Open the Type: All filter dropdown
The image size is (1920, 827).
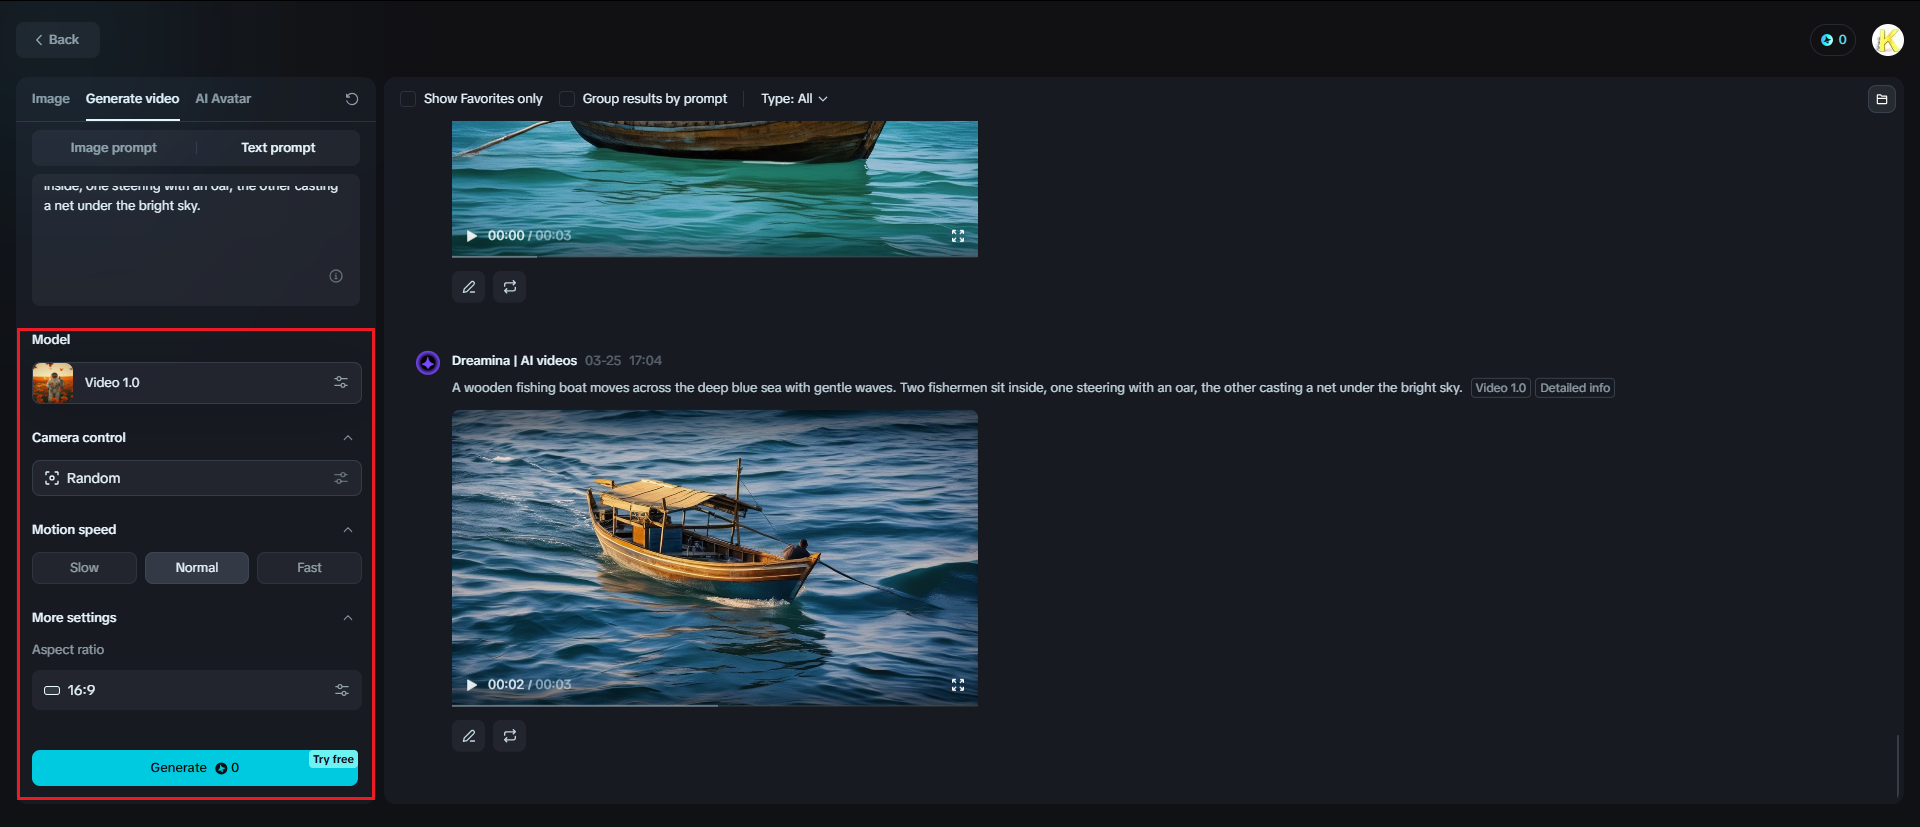794,99
